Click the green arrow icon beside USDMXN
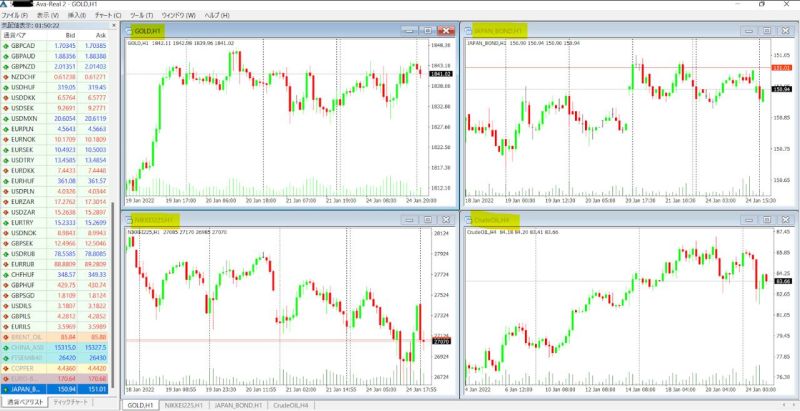This screenshot has width=800, height=411. coord(6,118)
